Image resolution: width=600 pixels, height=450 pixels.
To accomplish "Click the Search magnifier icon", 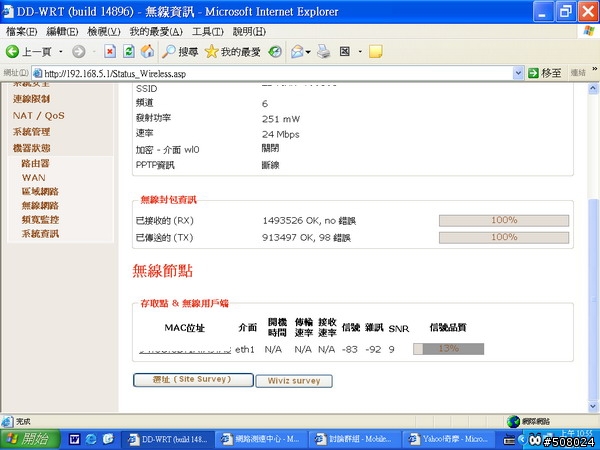I will [x=169, y=51].
